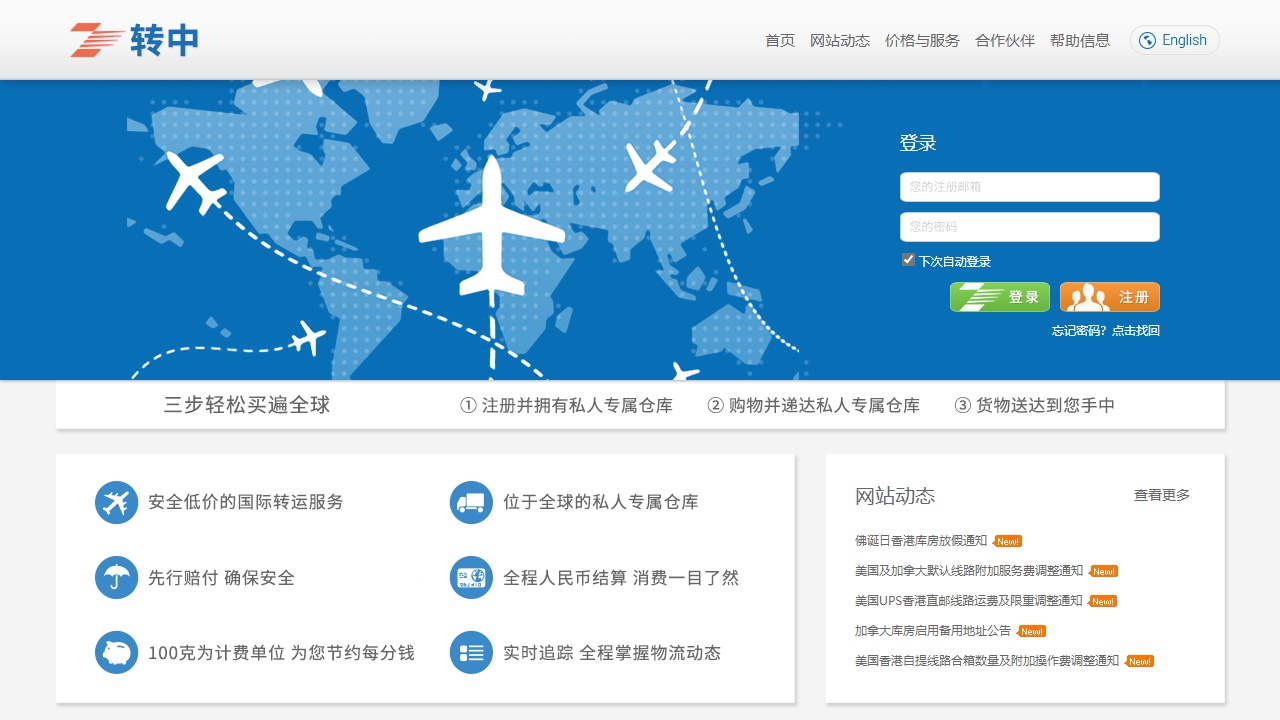The image size is (1280, 720).
Task: Click the 位于全球的私人专属仓库 text
Action: coord(601,502)
